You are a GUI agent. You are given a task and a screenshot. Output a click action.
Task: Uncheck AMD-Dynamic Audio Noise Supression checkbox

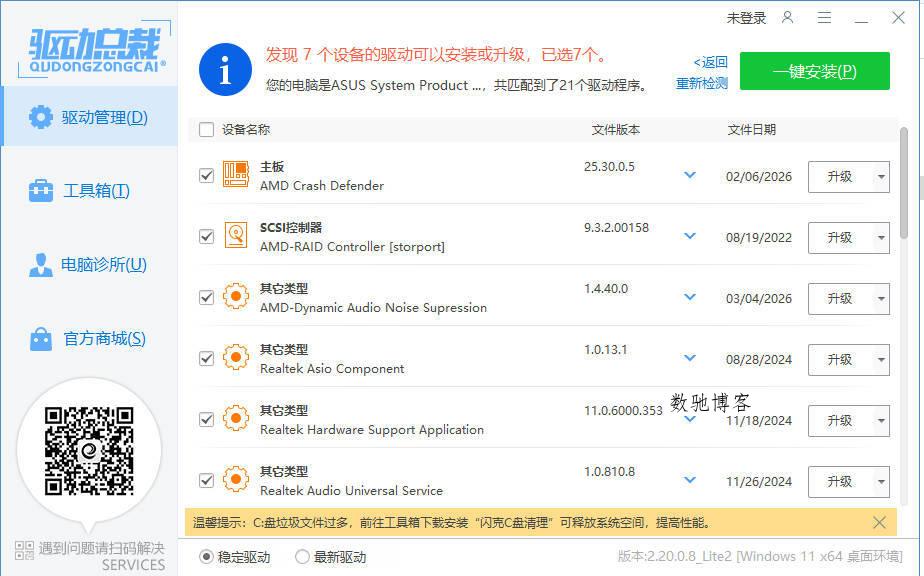pyautogui.click(x=206, y=298)
